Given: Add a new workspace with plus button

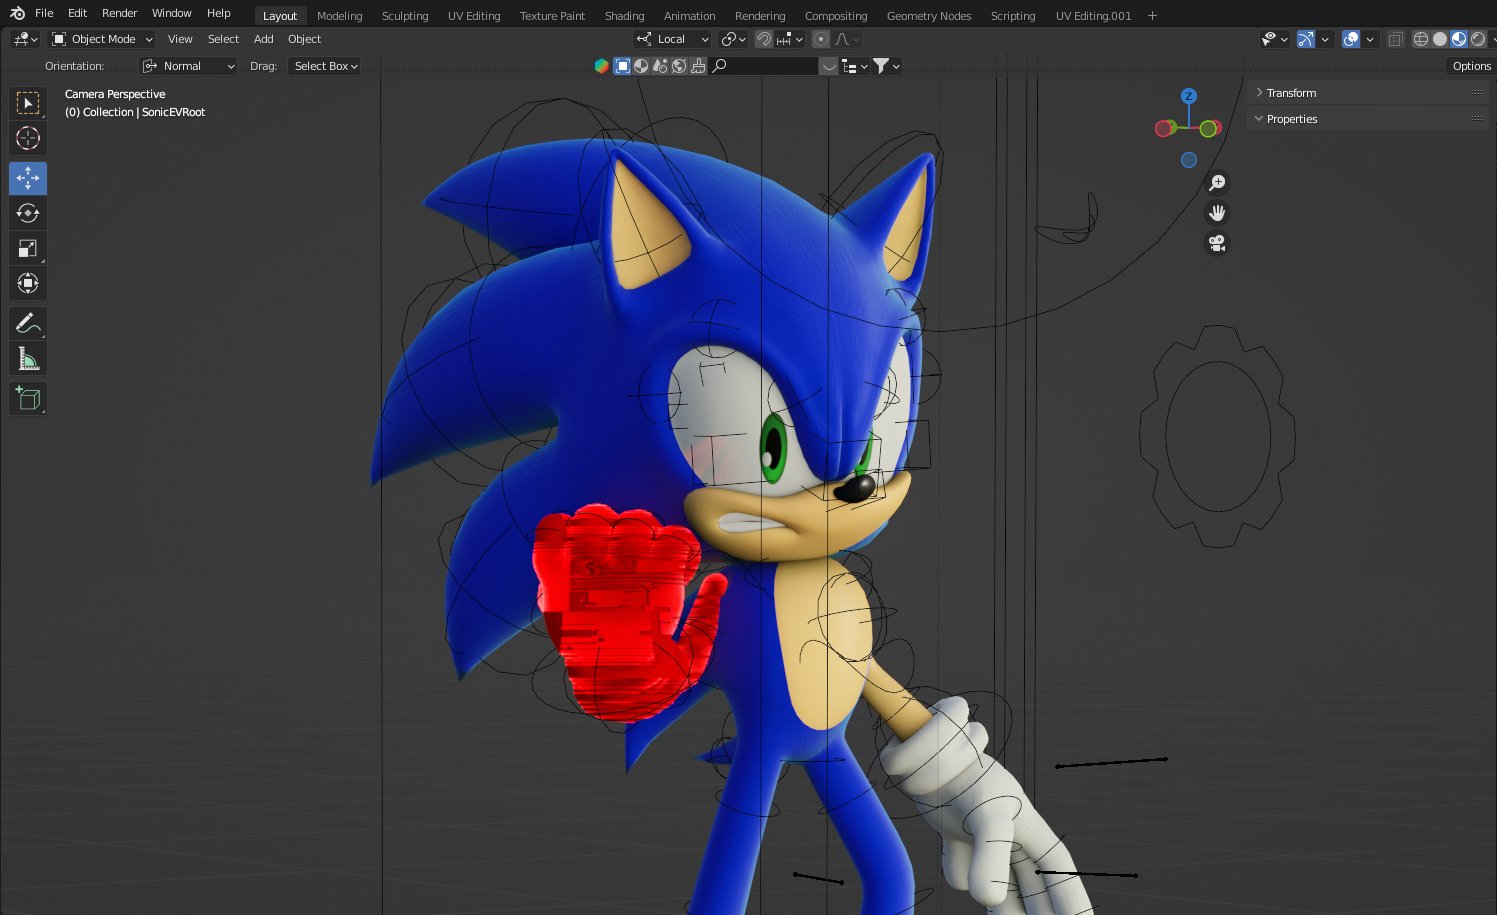Looking at the screenshot, I should coord(1152,16).
